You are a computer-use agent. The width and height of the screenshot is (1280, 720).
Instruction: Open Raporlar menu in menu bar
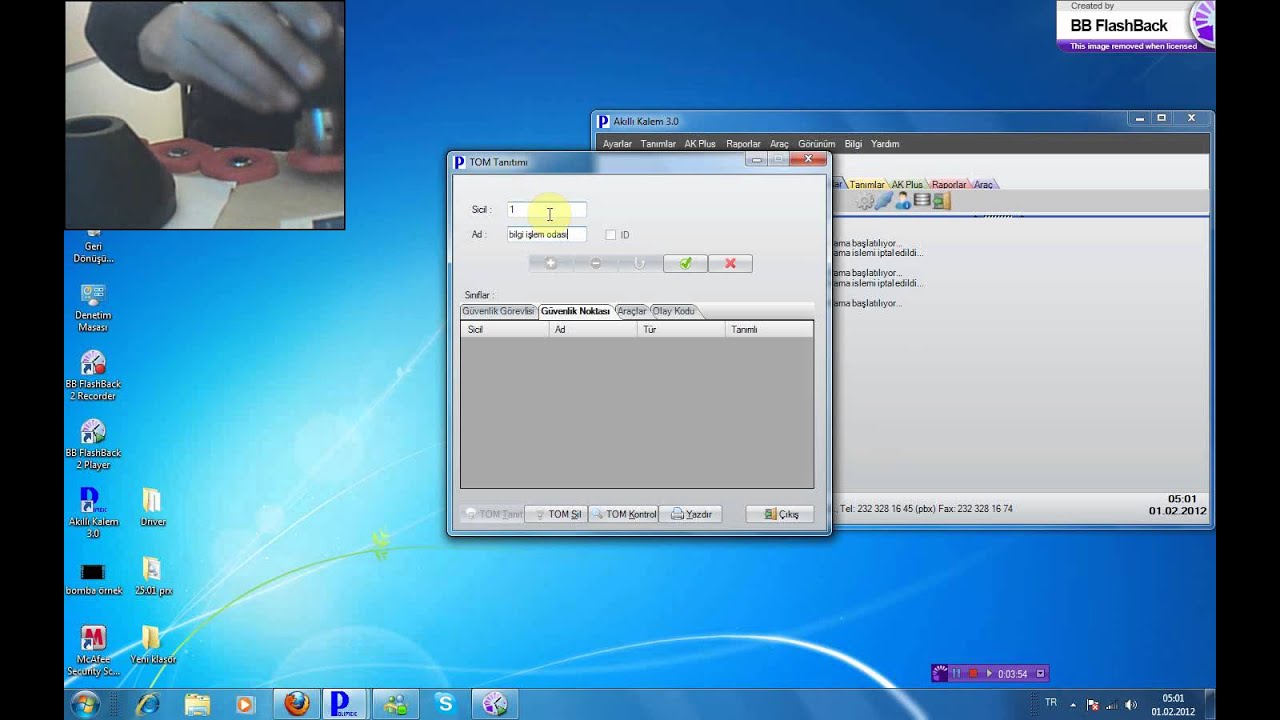(743, 144)
